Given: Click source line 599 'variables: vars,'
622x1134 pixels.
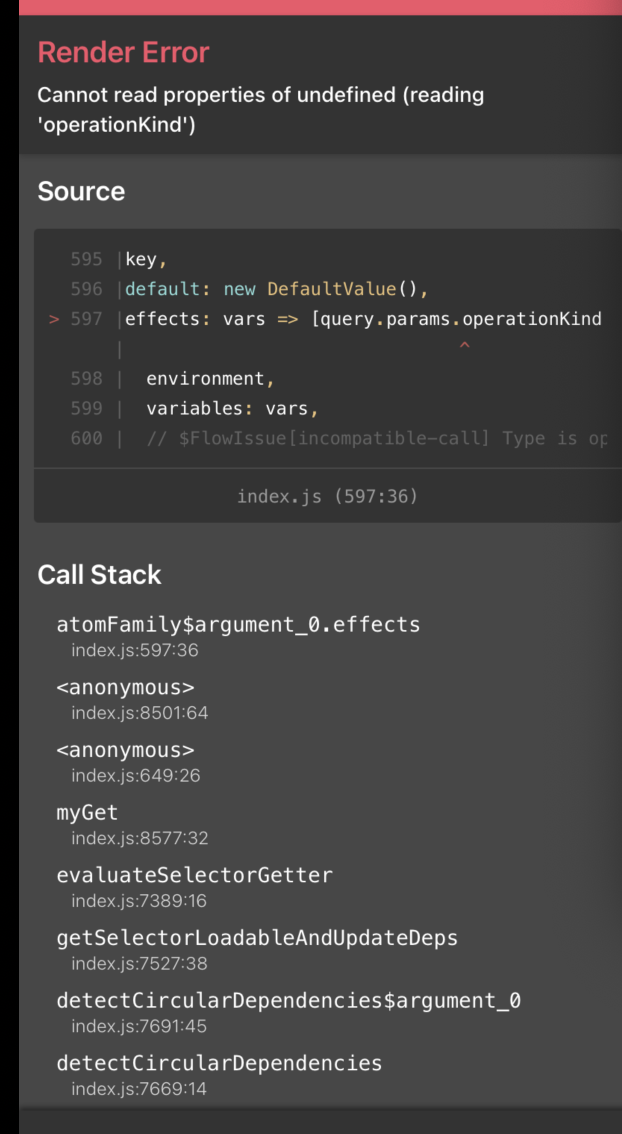Looking at the screenshot, I should click(x=232, y=409).
